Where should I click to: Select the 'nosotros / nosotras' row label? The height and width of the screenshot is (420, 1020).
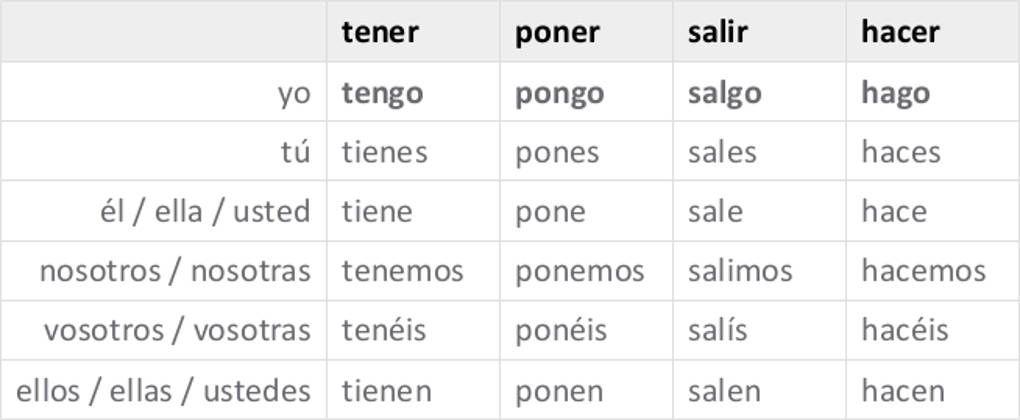175,271
